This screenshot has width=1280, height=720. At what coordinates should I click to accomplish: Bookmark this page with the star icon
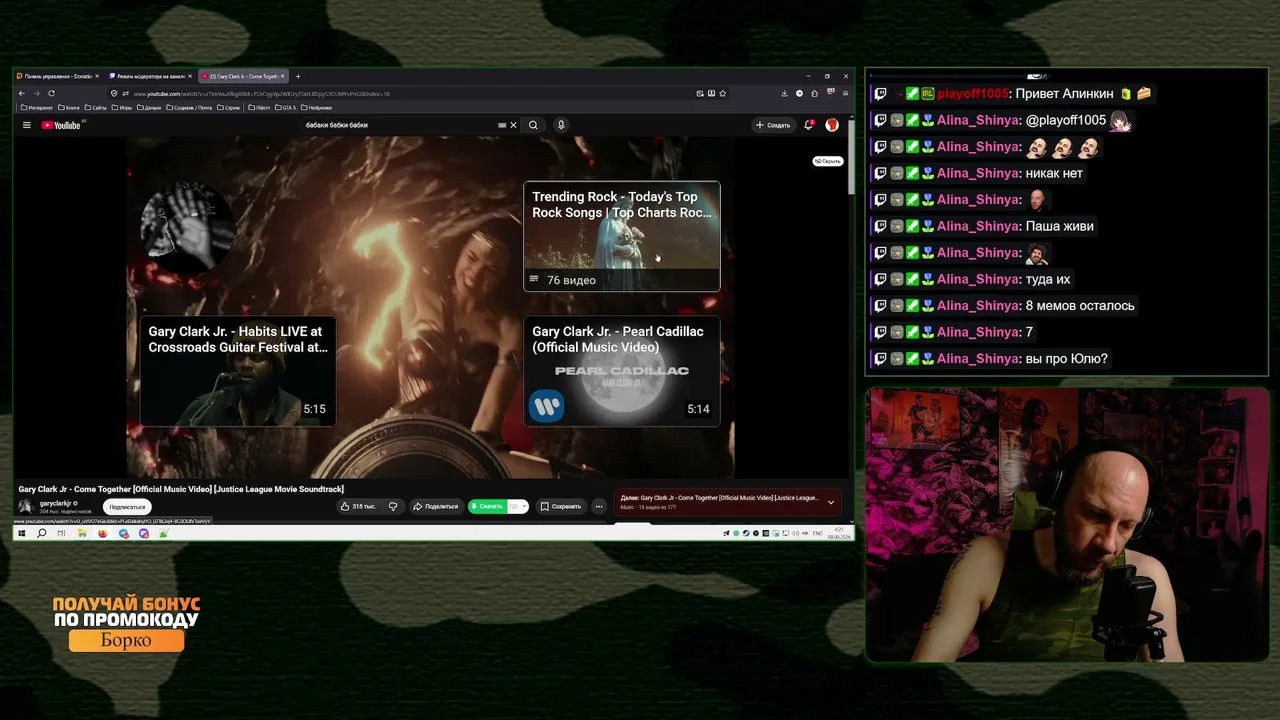pyautogui.click(x=723, y=93)
